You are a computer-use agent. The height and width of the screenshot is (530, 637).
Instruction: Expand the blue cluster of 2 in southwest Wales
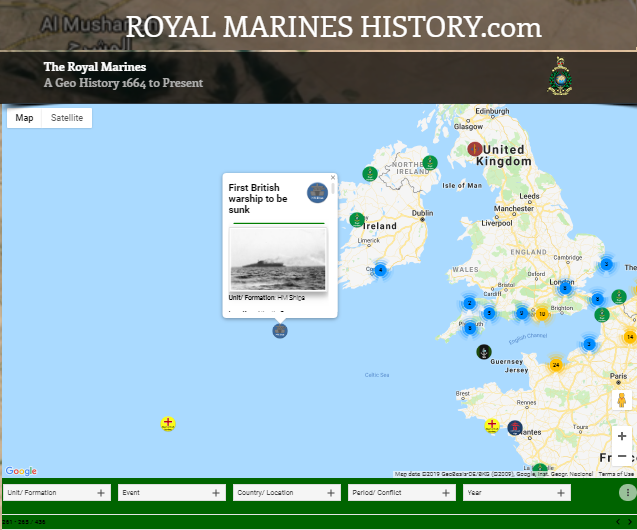click(x=469, y=303)
